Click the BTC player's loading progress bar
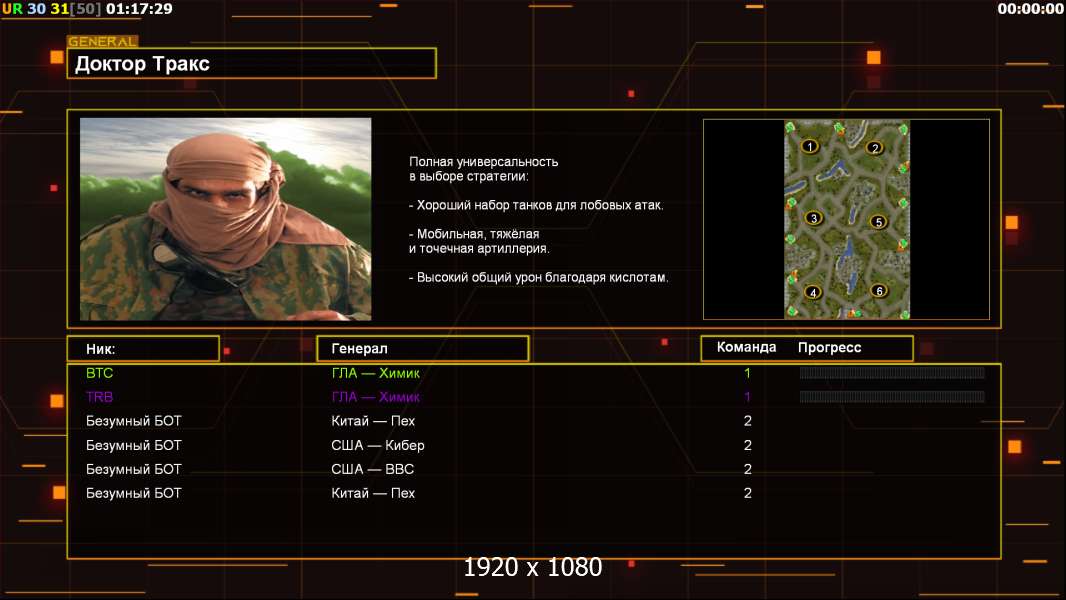 click(x=892, y=372)
